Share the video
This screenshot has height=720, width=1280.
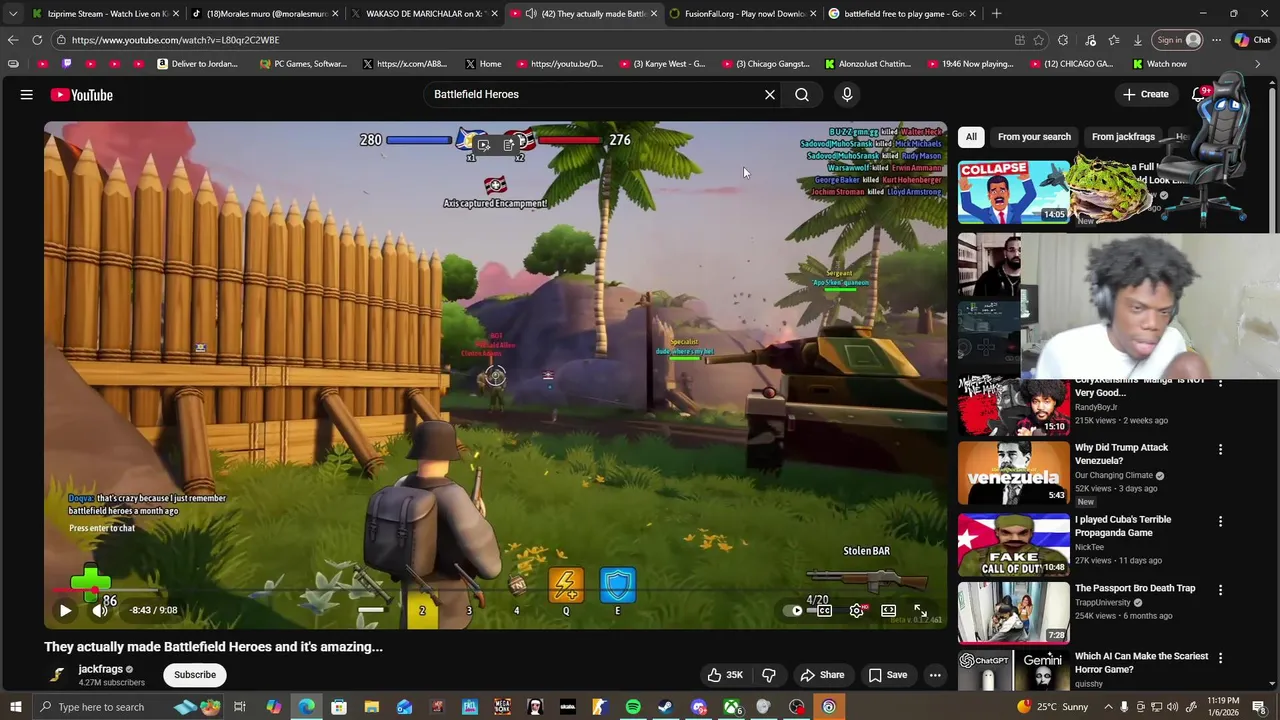point(822,675)
